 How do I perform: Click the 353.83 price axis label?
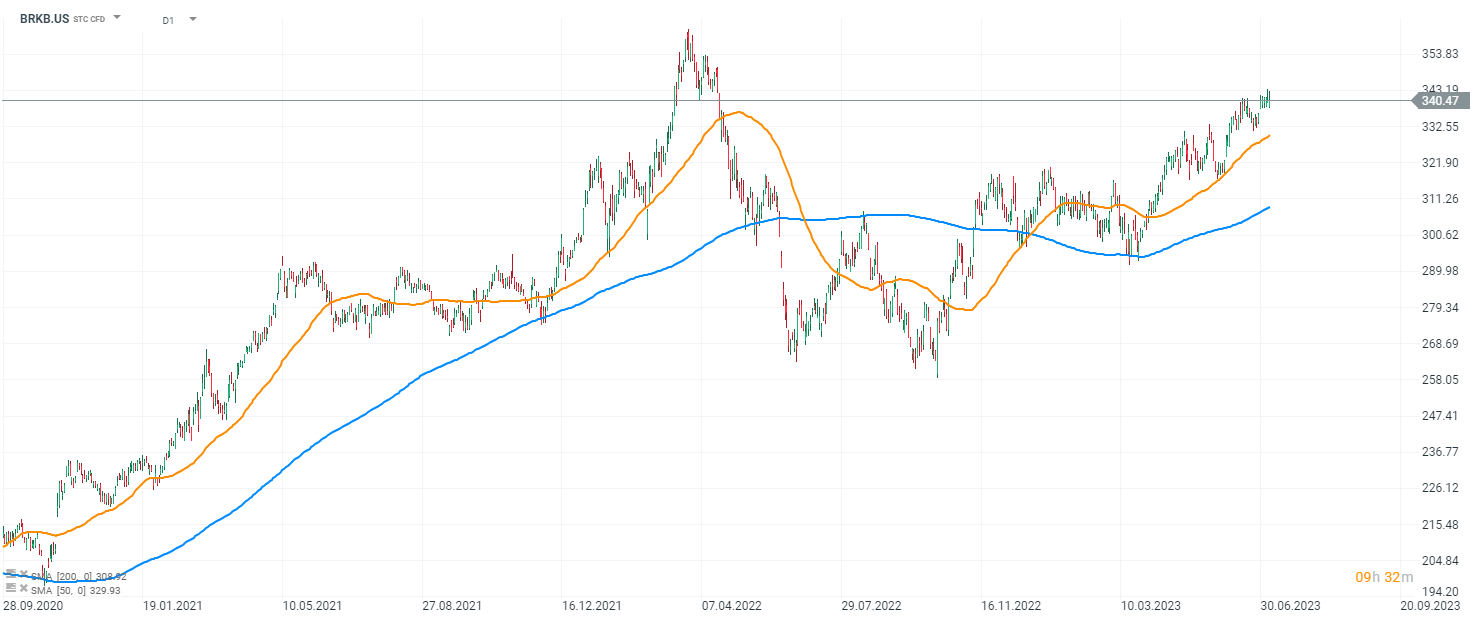pyautogui.click(x=1441, y=54)
